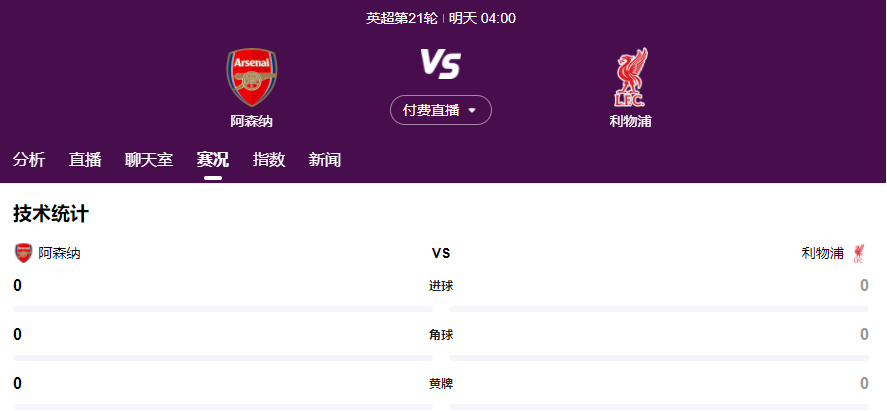The image size is (887, 411).
Task: Click the large Arsenal crest in header
Action: click(x=252, y=77)
